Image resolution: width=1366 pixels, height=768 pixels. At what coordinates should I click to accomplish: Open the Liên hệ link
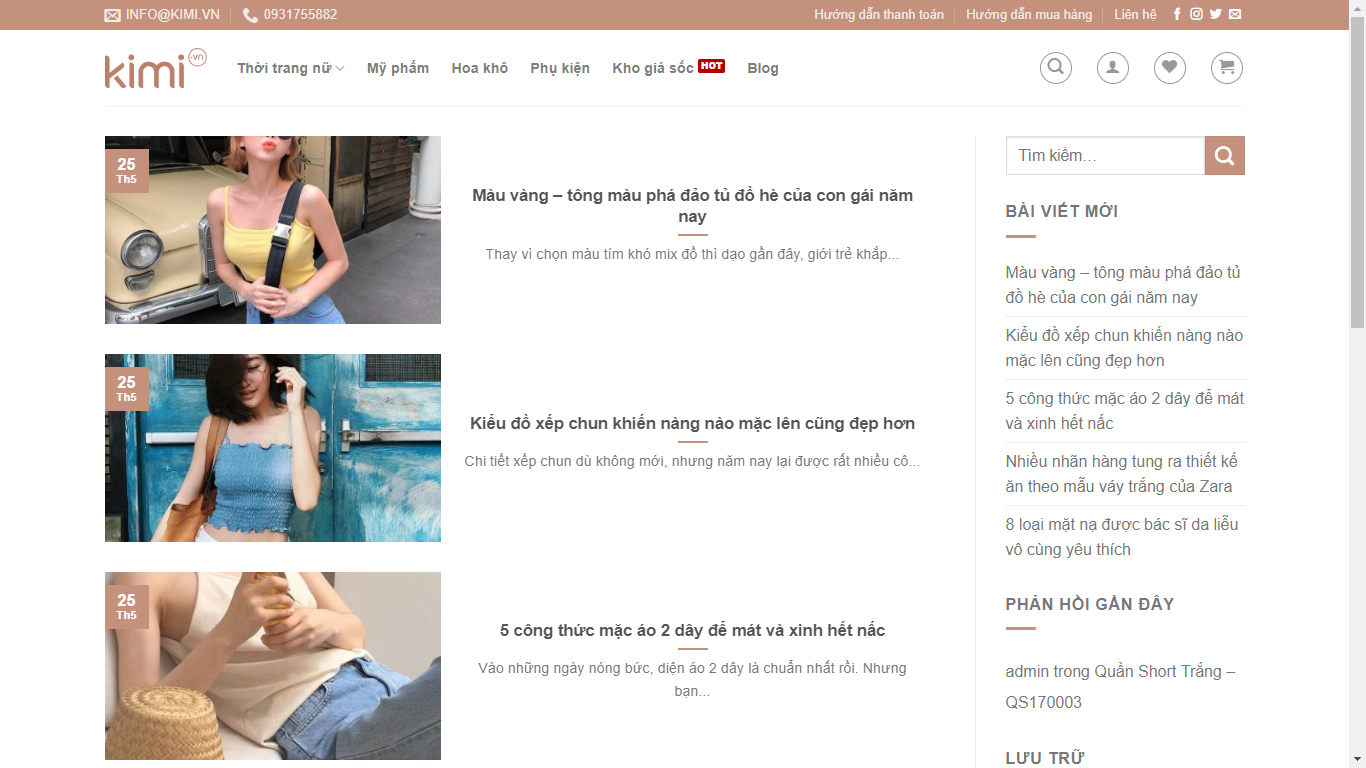tap(1134, 14)
